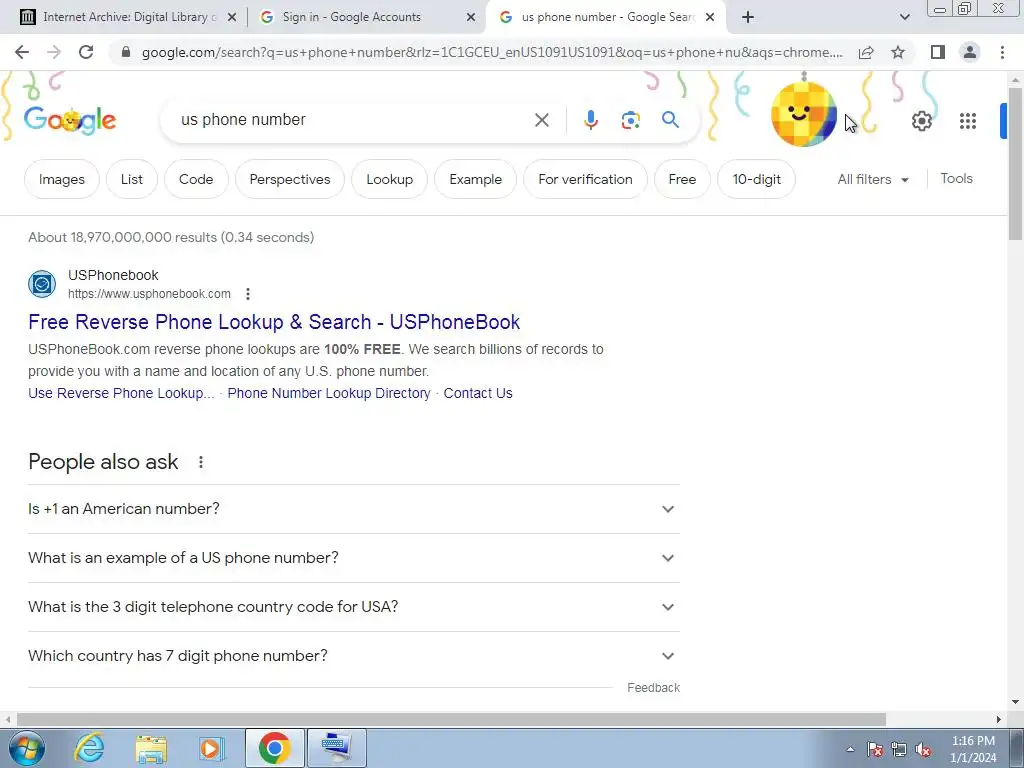
Task: Select the Code filter chip
Action: [196, 179]
